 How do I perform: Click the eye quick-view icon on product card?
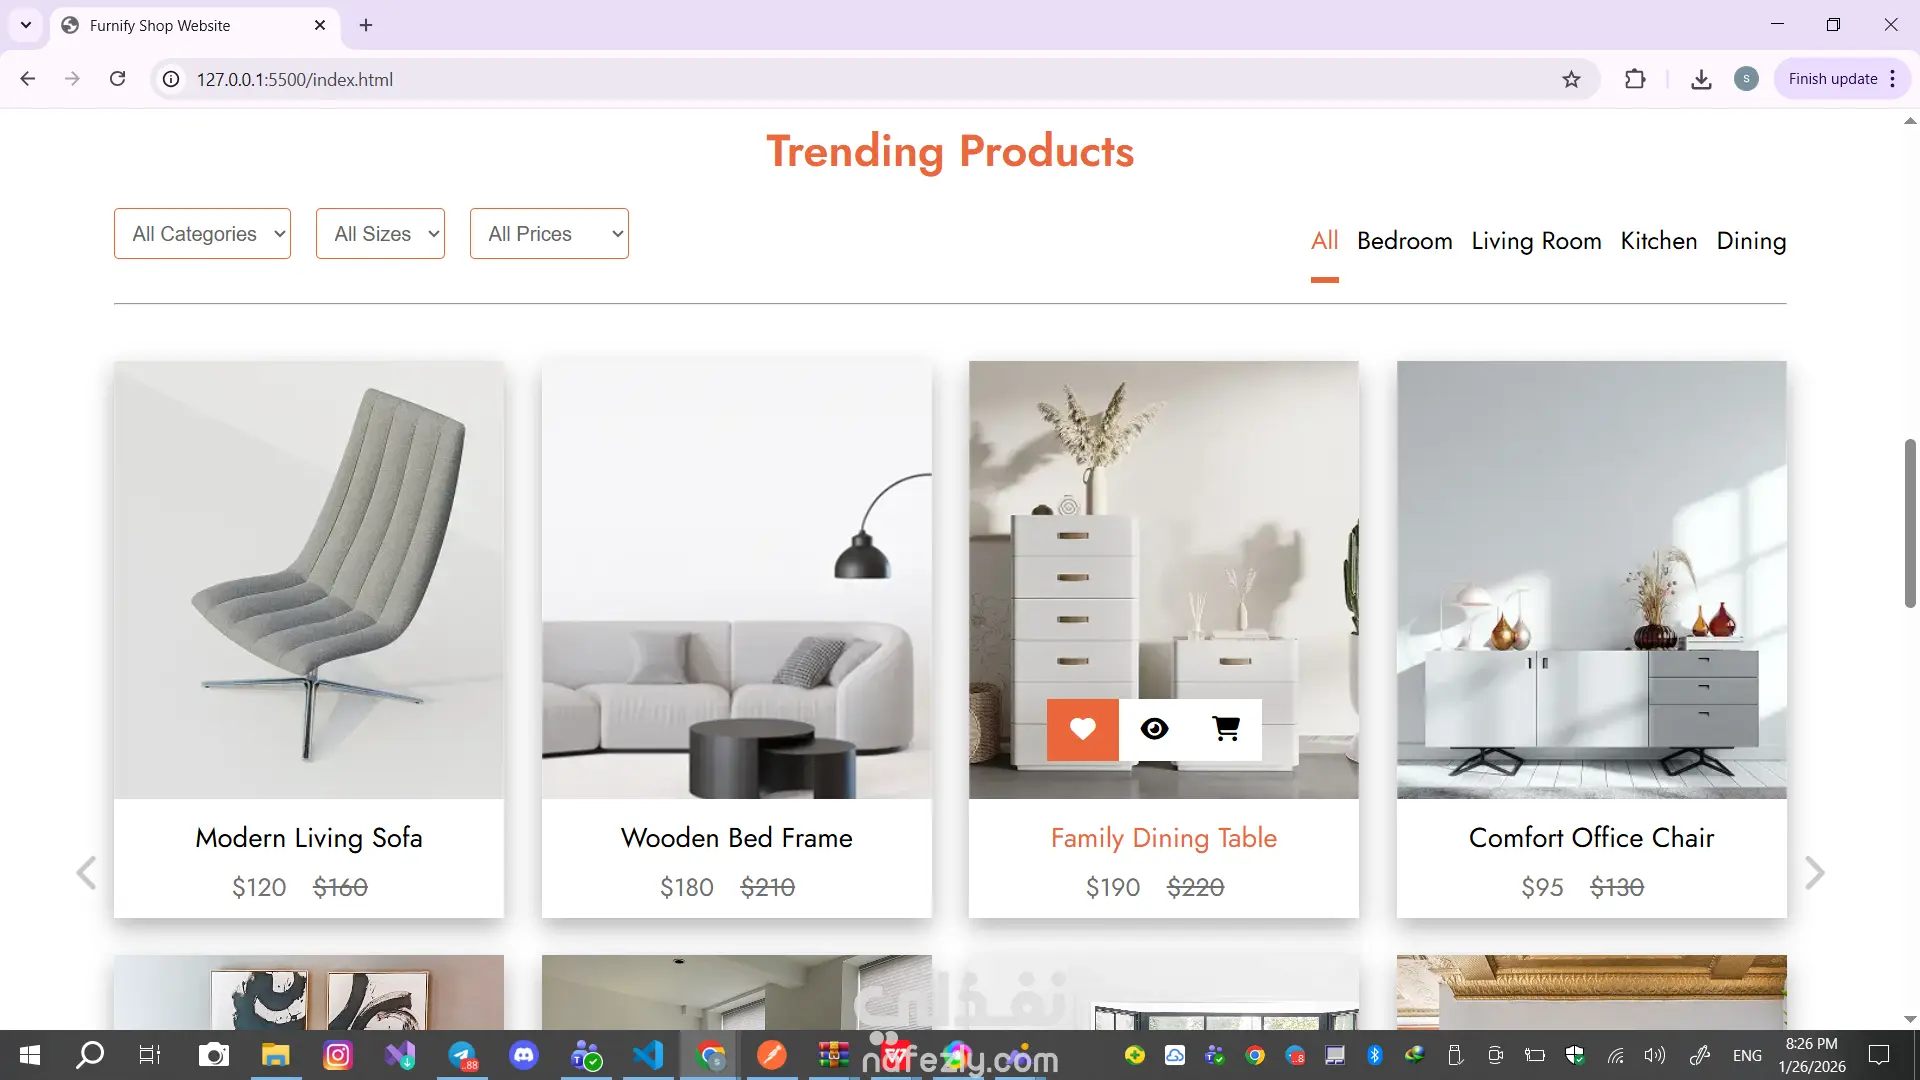pyautogui.click(x=1154, y=729)
